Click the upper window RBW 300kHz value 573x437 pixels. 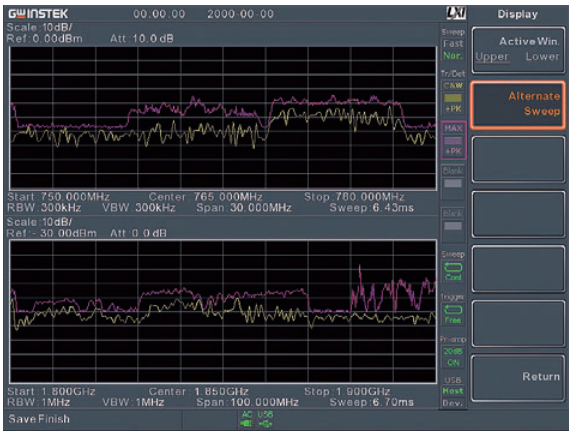click(61, 208)
